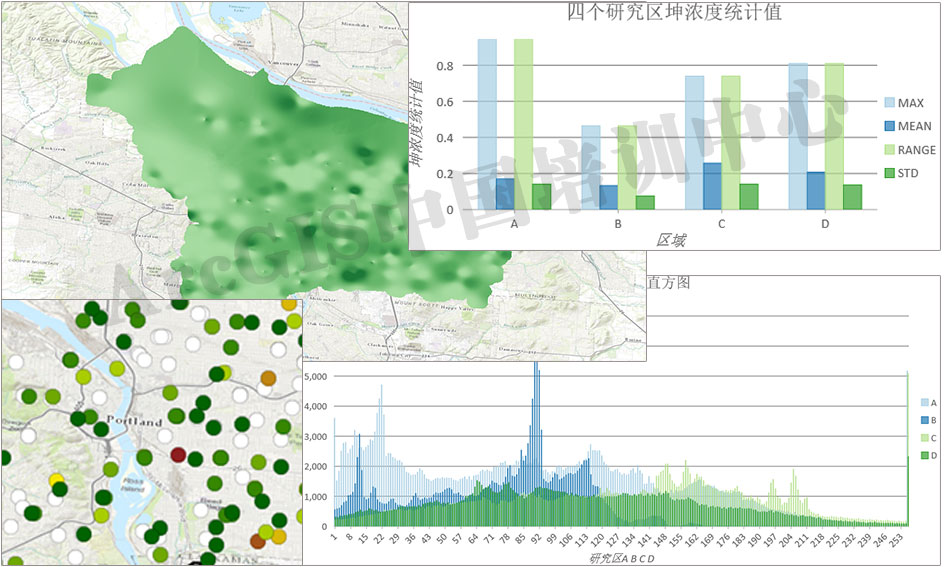This screenshot has width=945, height=567.
Task: Click the 4,000 histogram axis value
Action: 316,407
